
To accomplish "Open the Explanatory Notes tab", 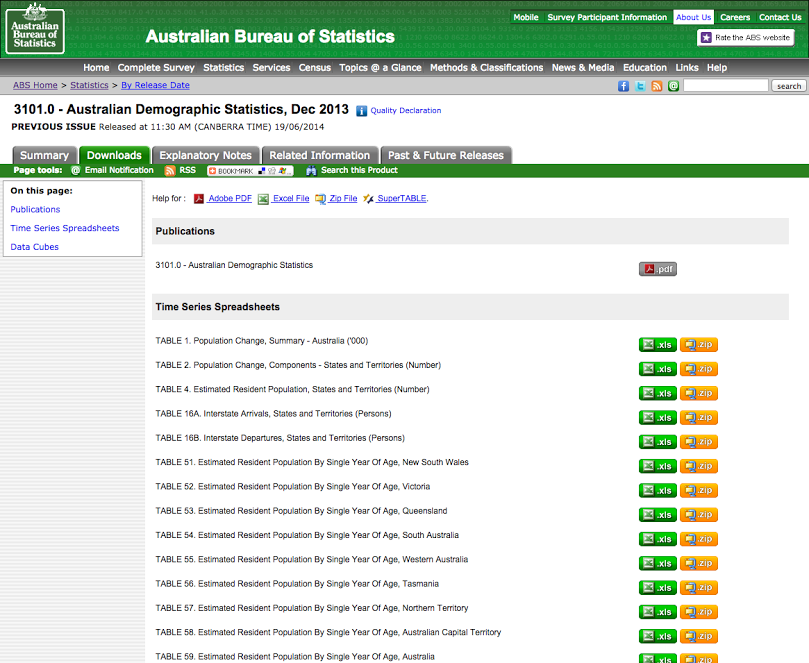I will (205, 155).
